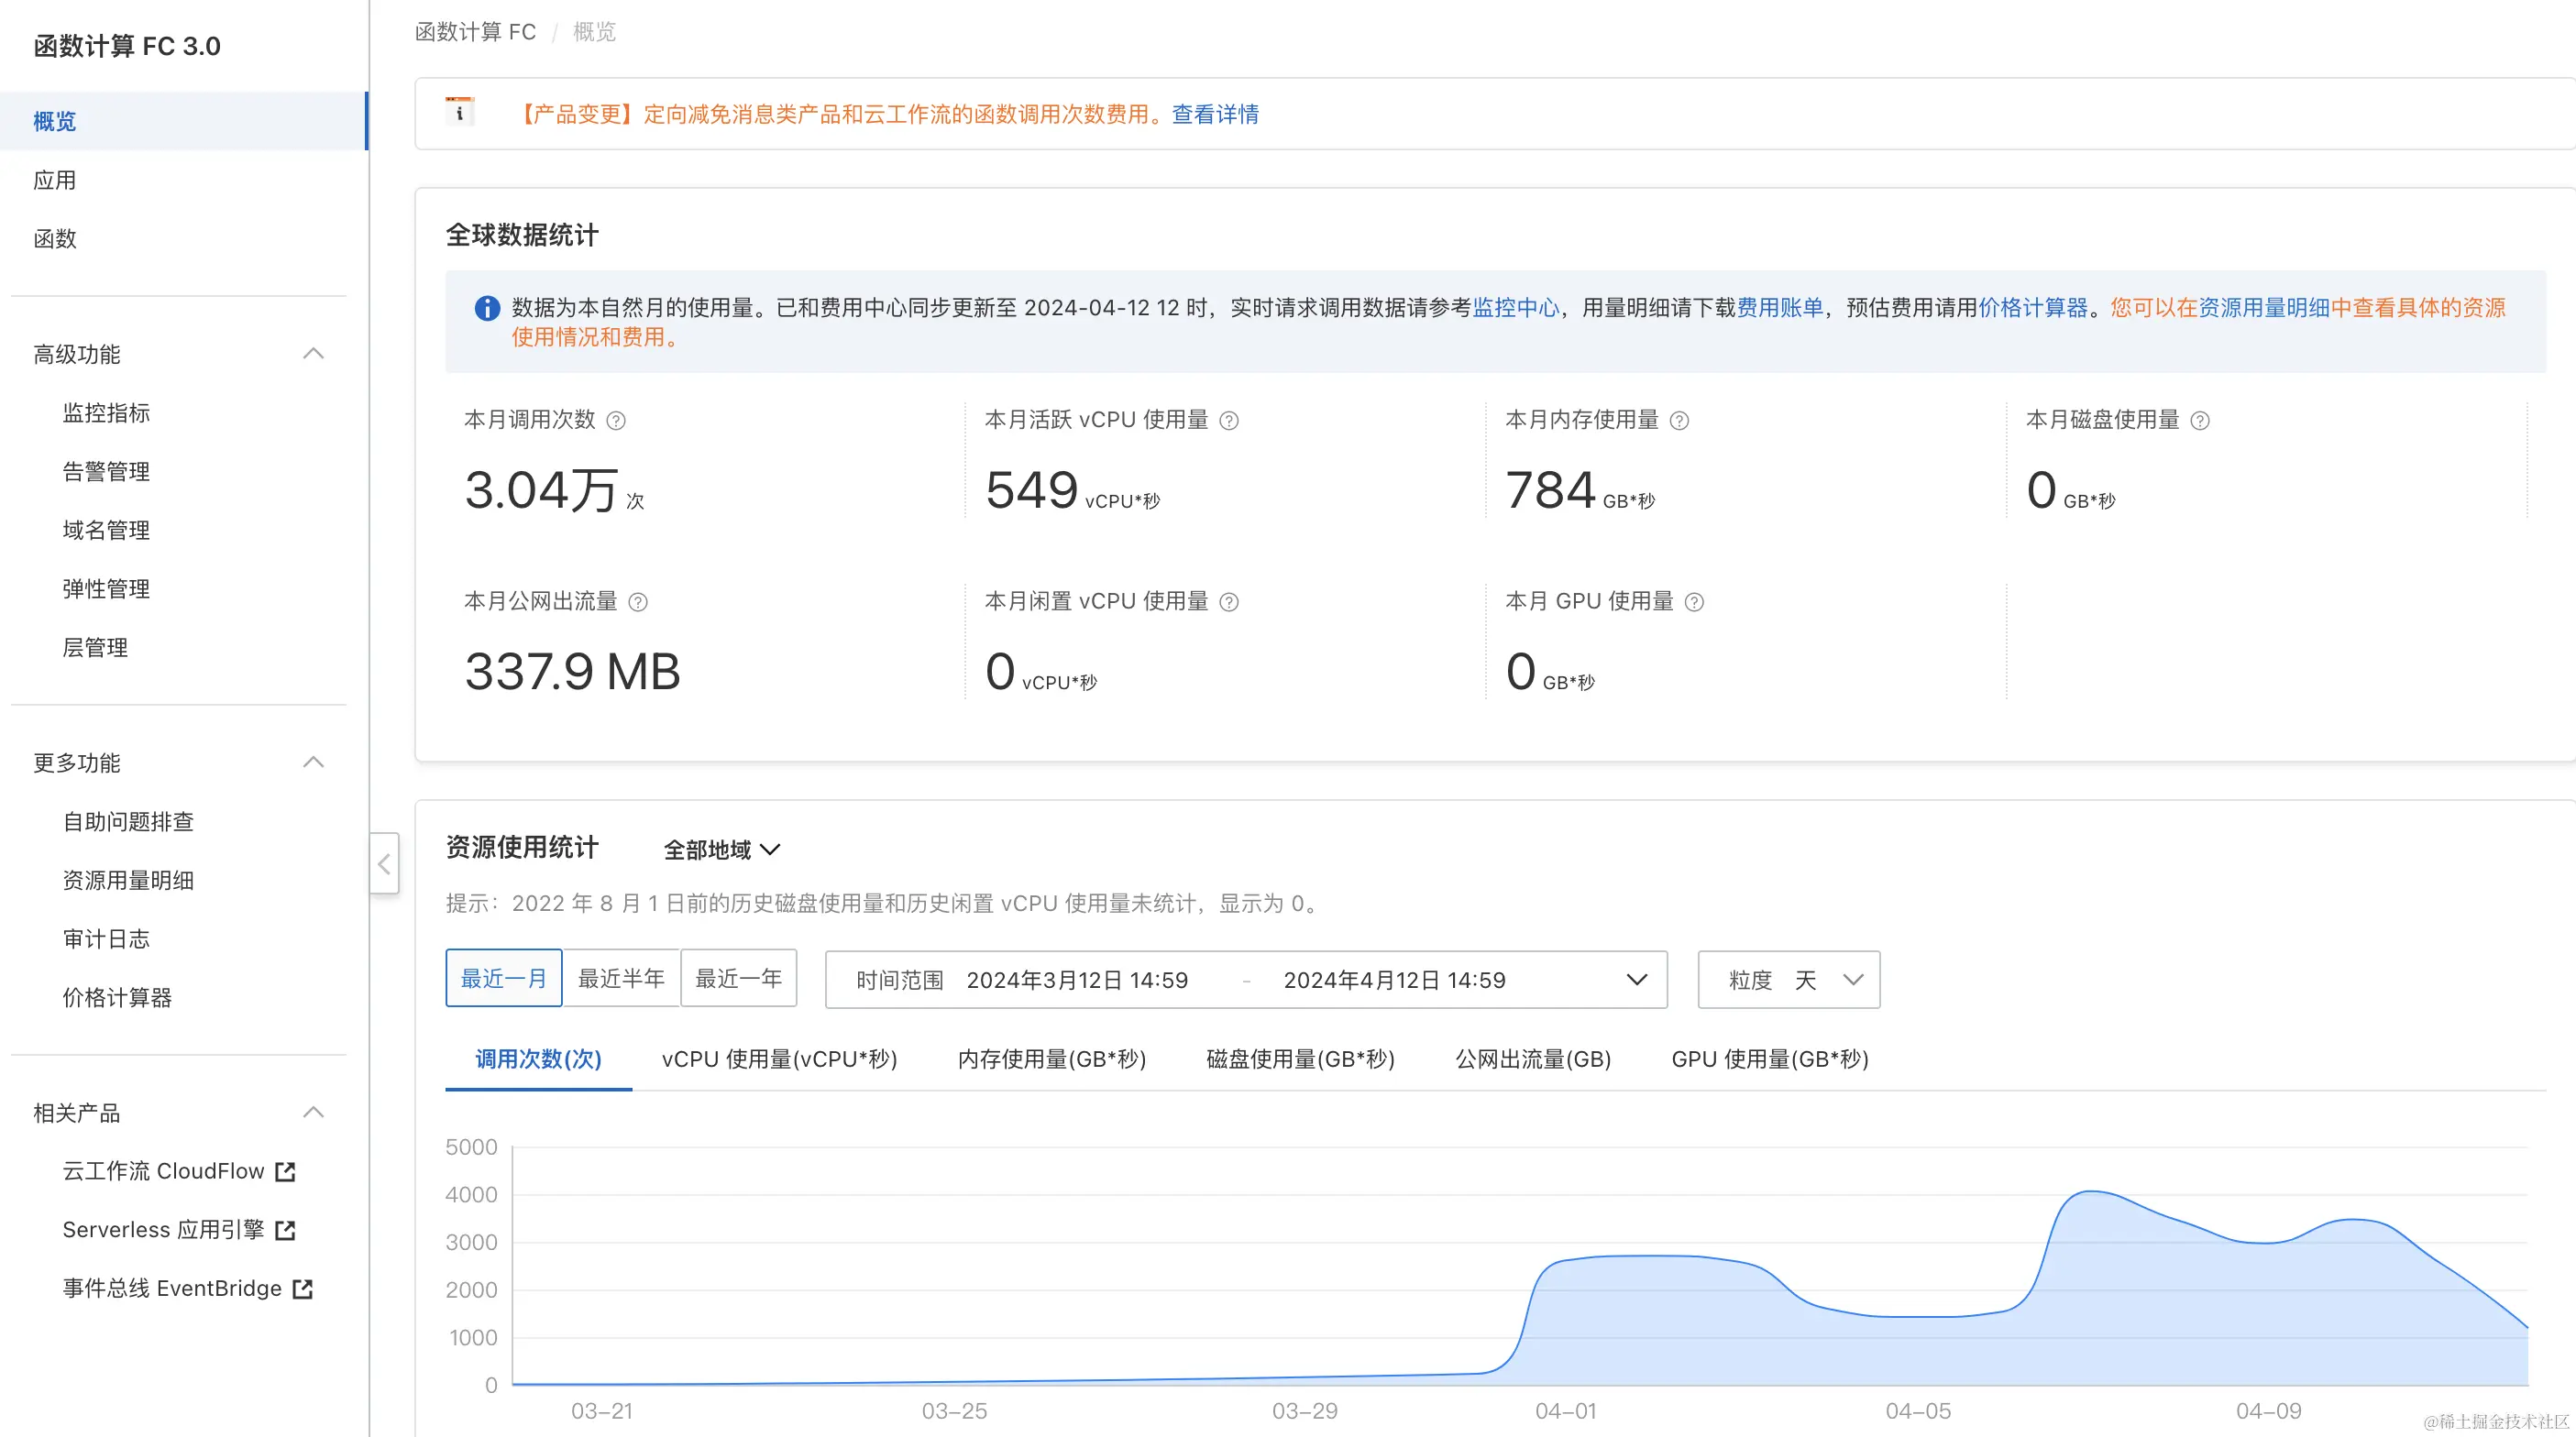The width and height of the screenshot is (2576, 1437).
Task: Select the 最近一月 time option
Action: click(504, 978)
